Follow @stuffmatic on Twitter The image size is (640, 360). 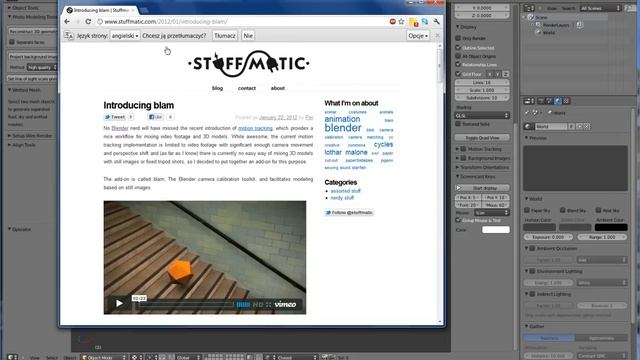click(x=349, y=213)
